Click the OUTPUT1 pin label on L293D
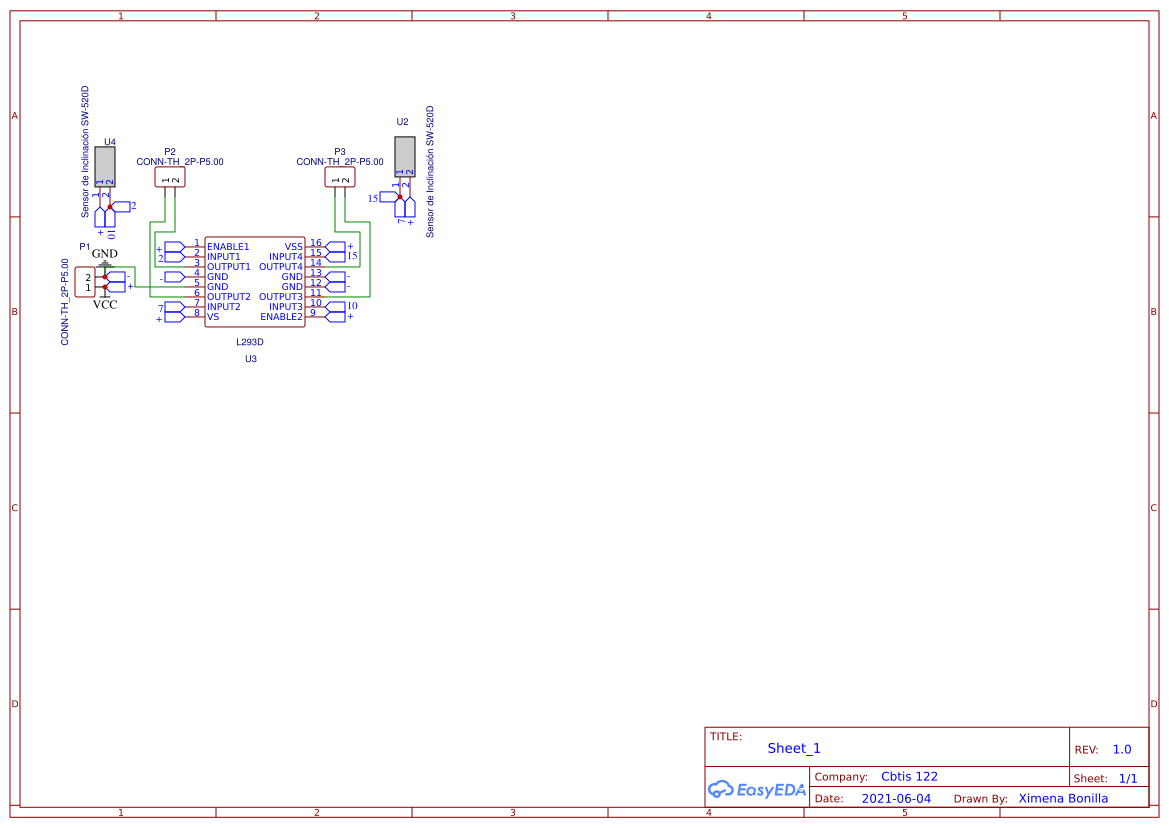 [x=228, y=266]
